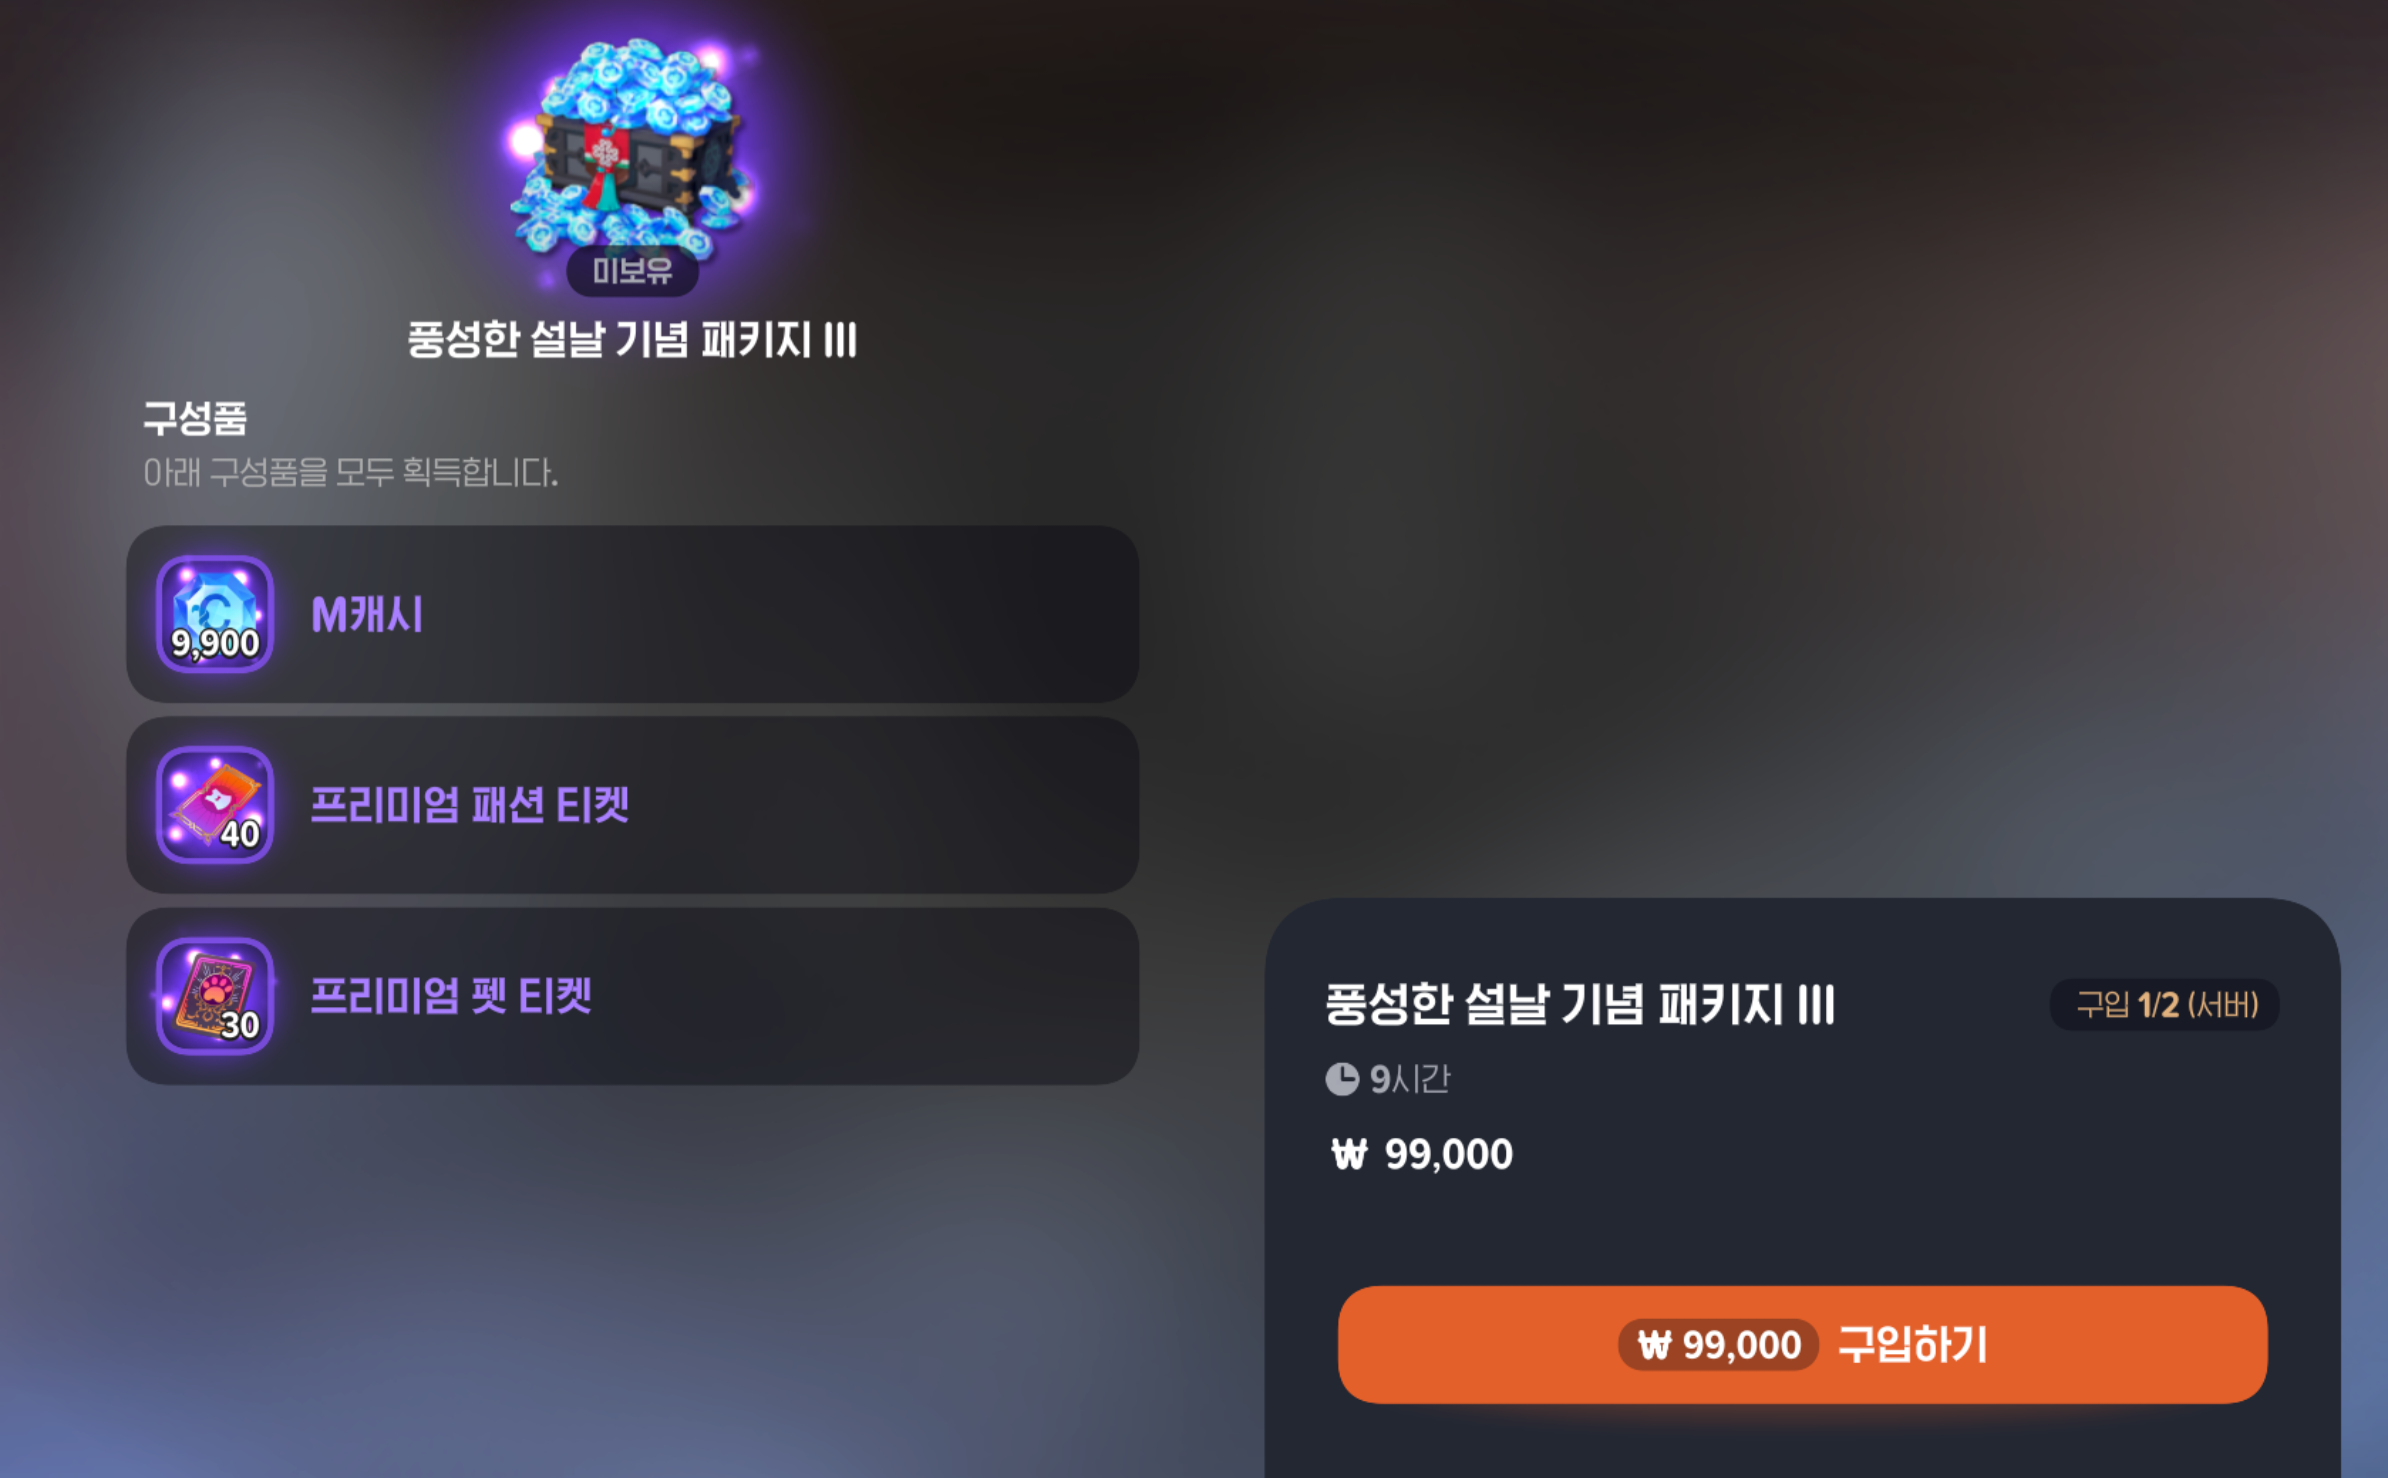Click the treasure chest package image
2388x1478 pixels.
pyautogui.click(x=630, y=148)
